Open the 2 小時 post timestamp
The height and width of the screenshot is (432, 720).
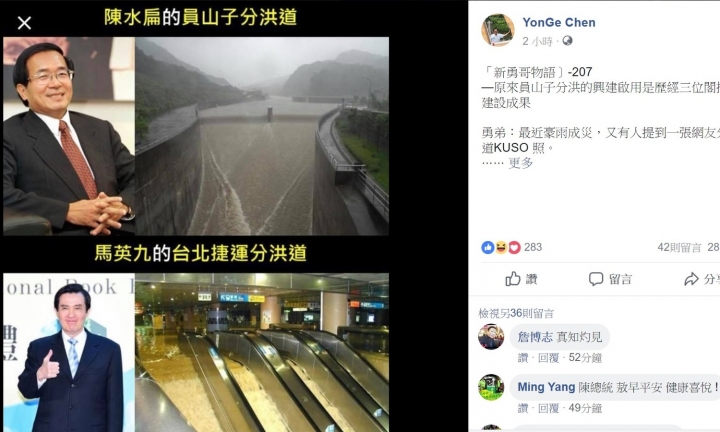[537, 41]
